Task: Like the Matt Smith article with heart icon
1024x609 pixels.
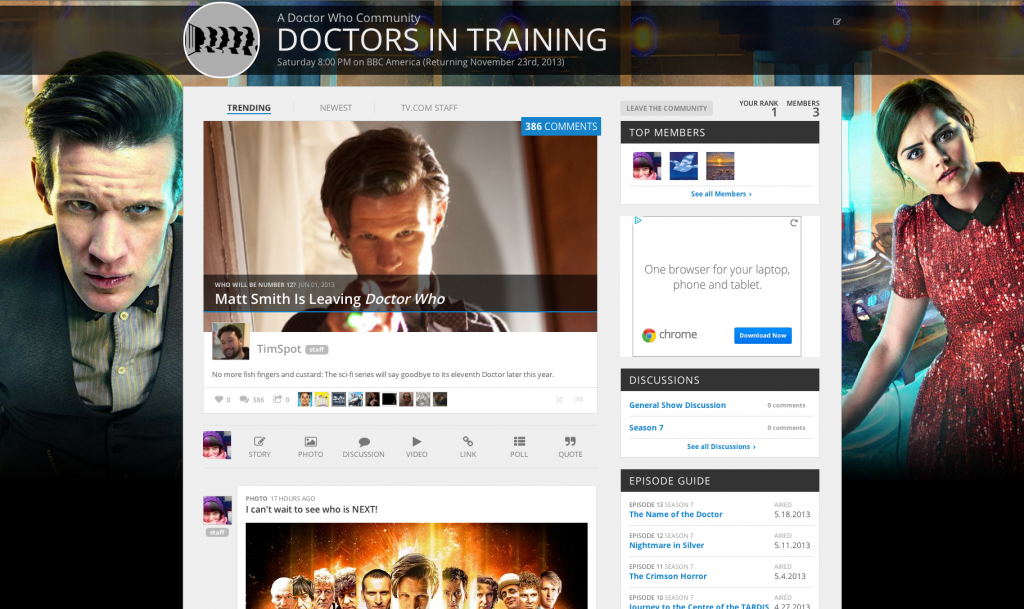Action: tap(219, 399)
